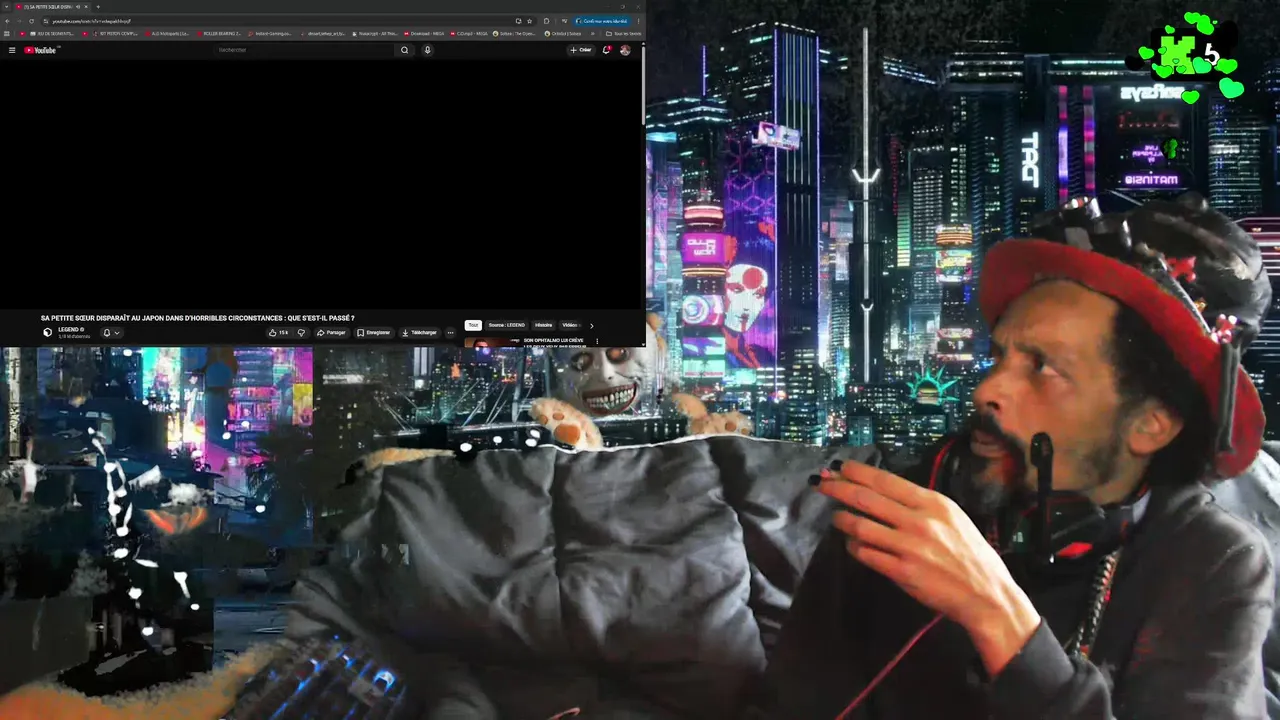The width and height of the screenshot is (1280, 720).
Task: Click the black video player area
Action: click(321, 185)
